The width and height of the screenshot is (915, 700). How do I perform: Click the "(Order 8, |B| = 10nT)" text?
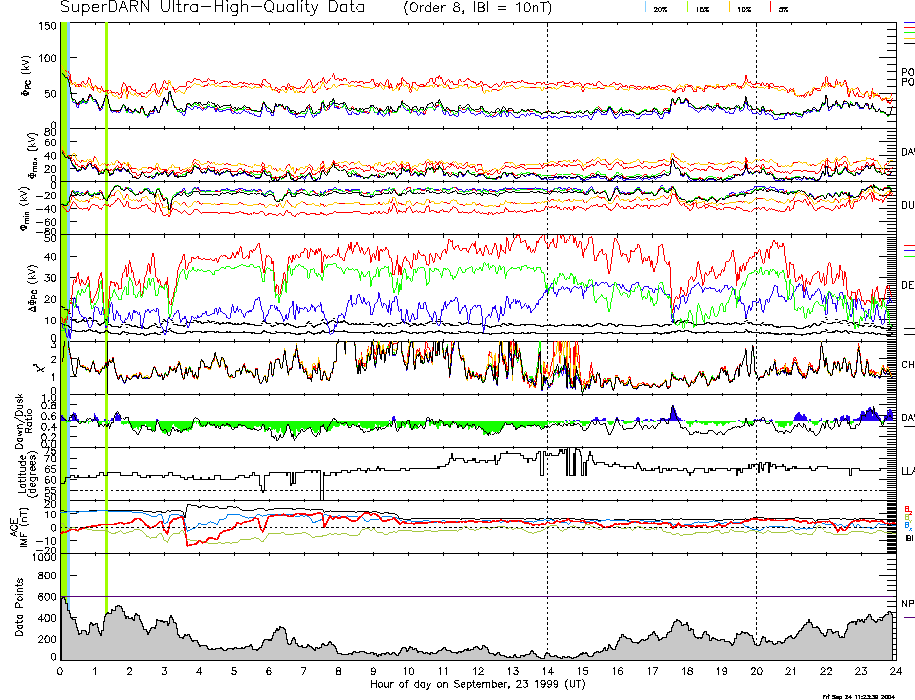[x=472, y=8]
